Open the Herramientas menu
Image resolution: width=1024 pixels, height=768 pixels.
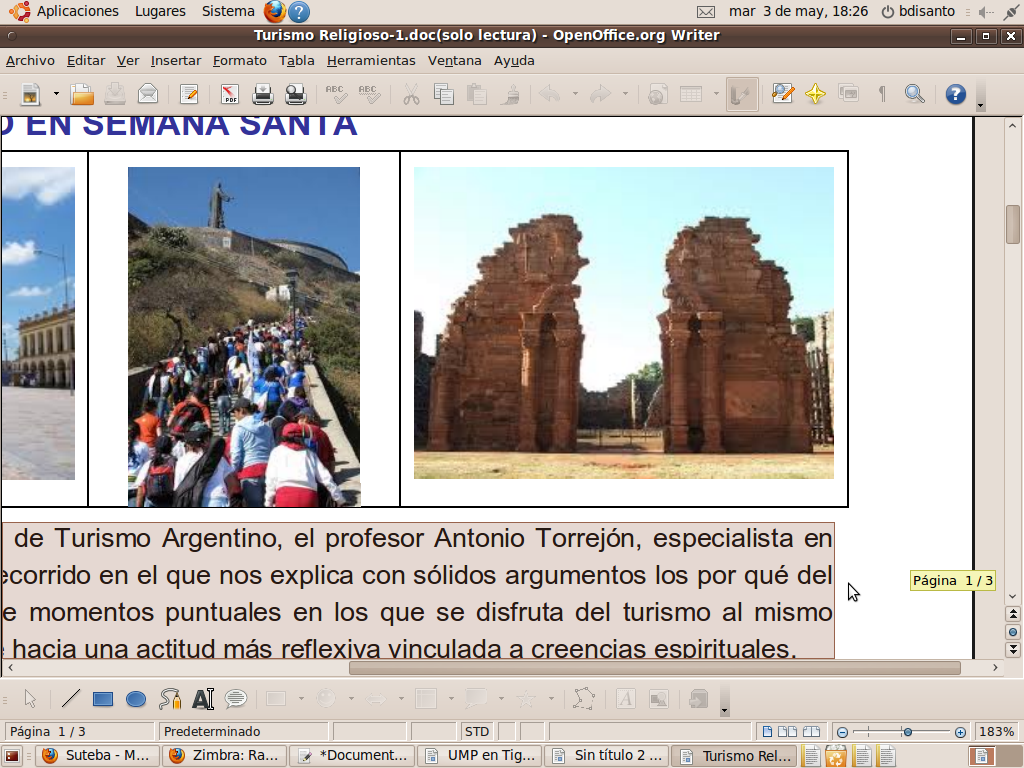pos(370,60)
